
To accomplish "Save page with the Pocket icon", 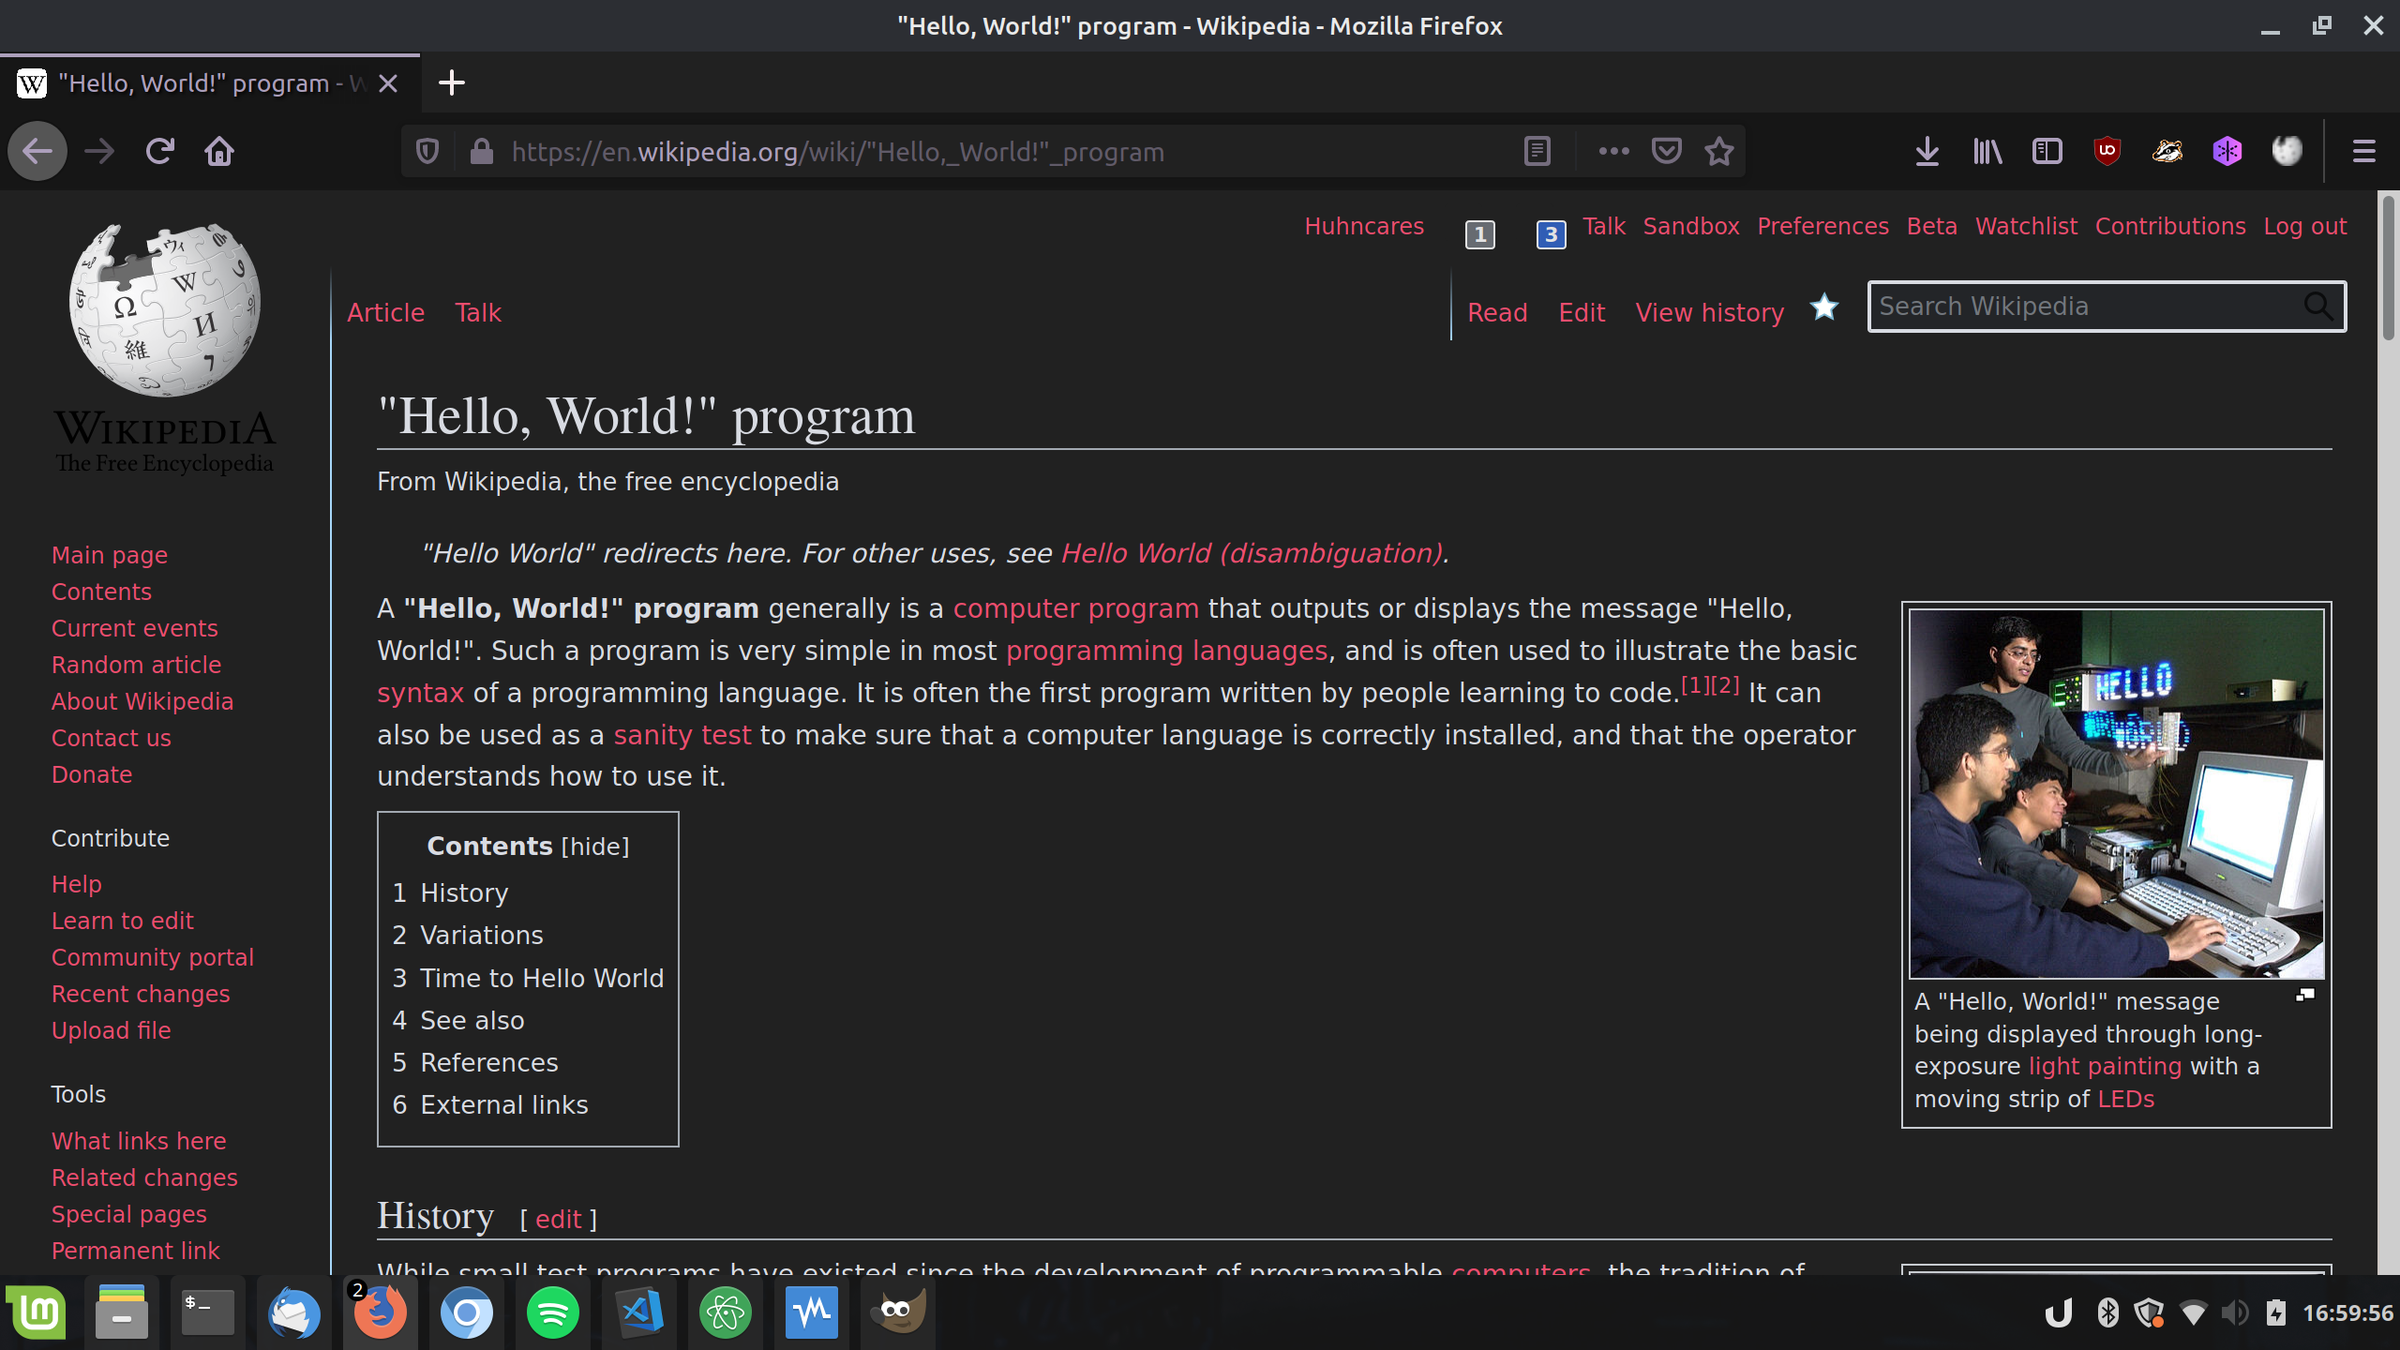I will click(x=1666, y=151).
